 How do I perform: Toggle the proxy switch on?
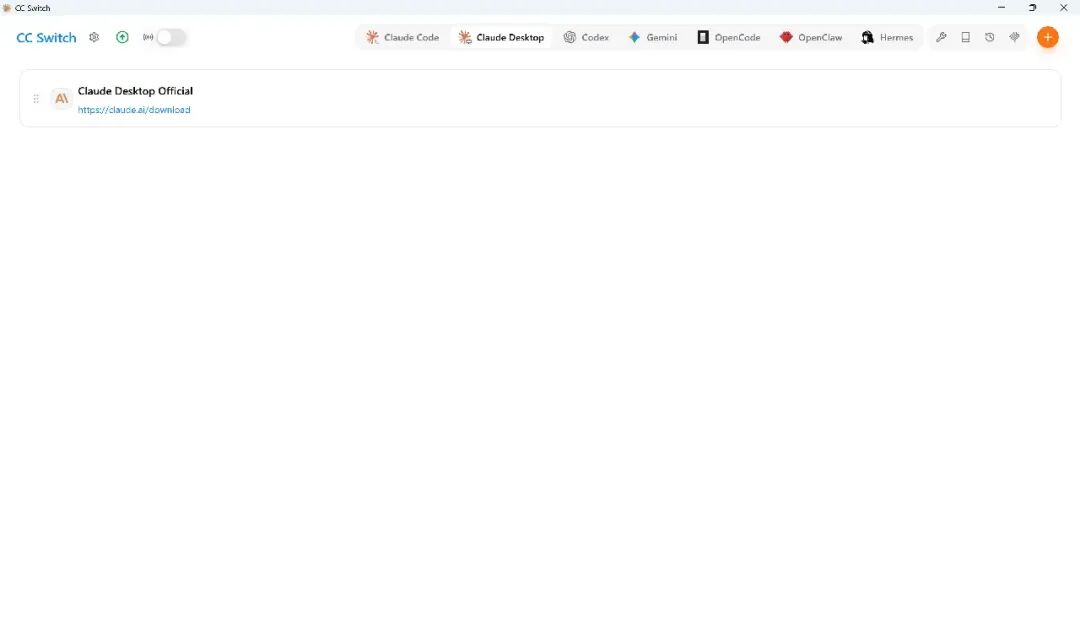[171, 37]
